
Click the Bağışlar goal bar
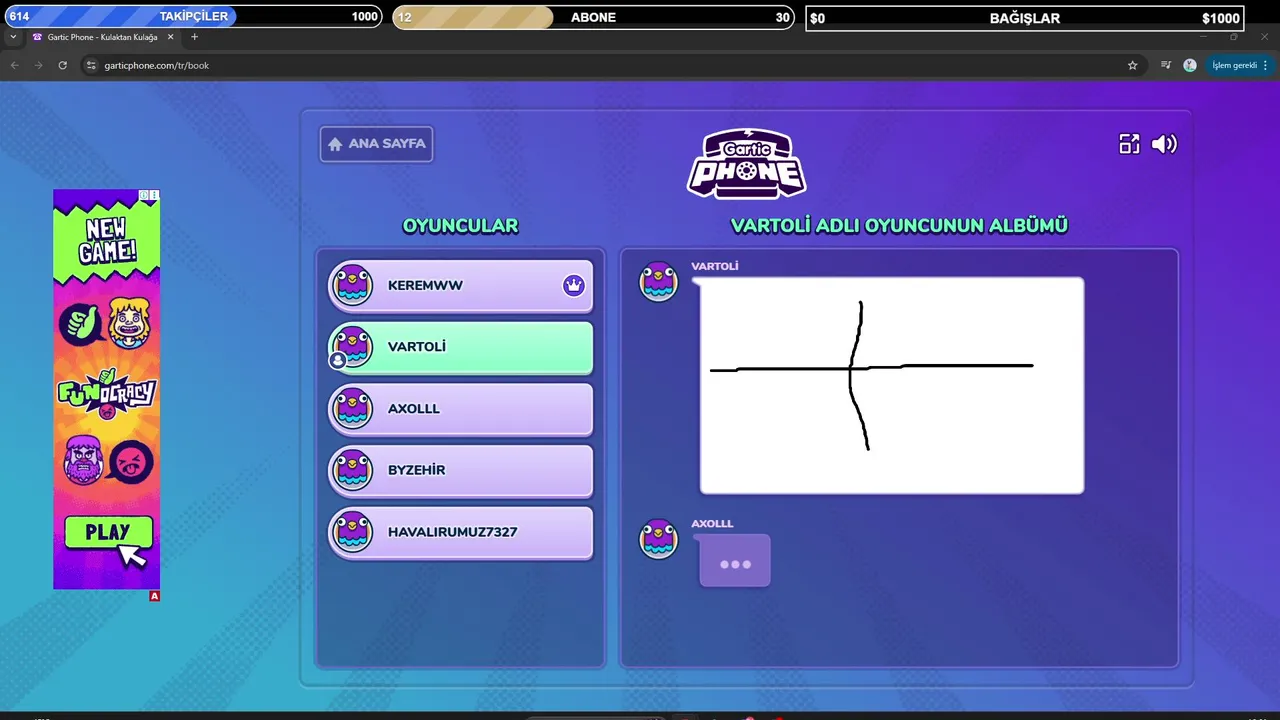[1025, 18]
